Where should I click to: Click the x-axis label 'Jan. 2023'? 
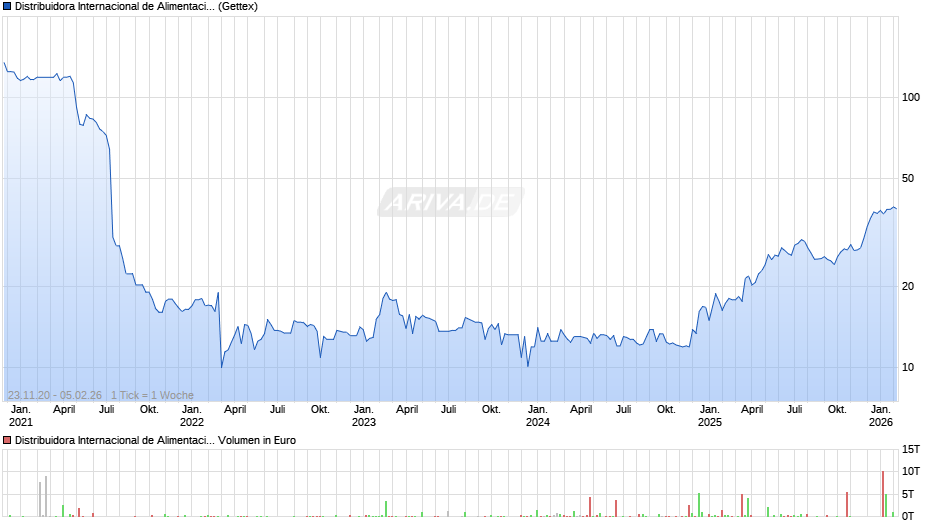[363, 416]
